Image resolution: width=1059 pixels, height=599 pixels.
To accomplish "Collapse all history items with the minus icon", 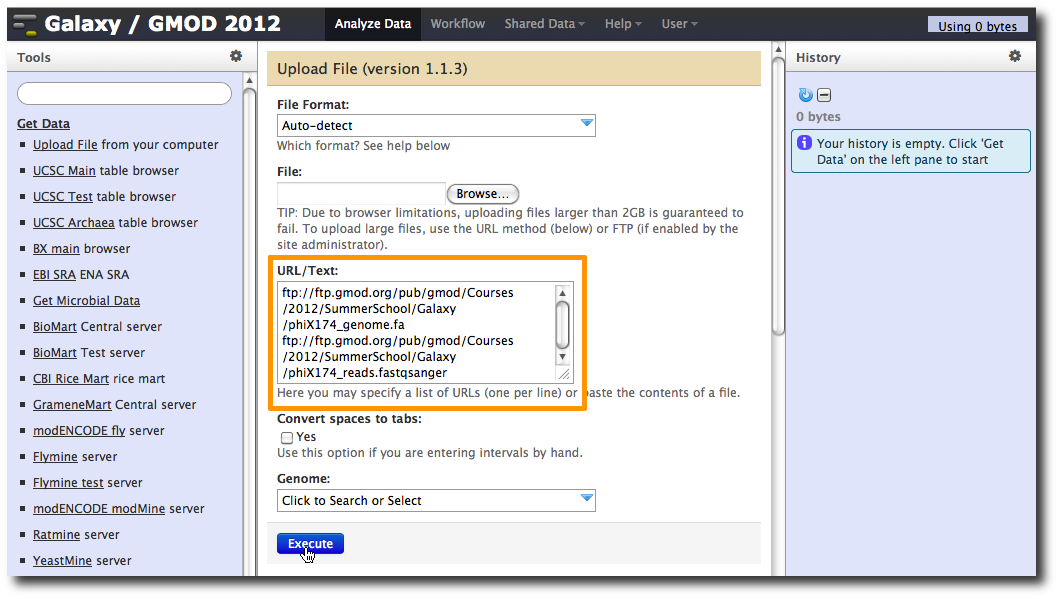I will click(824, 95).
